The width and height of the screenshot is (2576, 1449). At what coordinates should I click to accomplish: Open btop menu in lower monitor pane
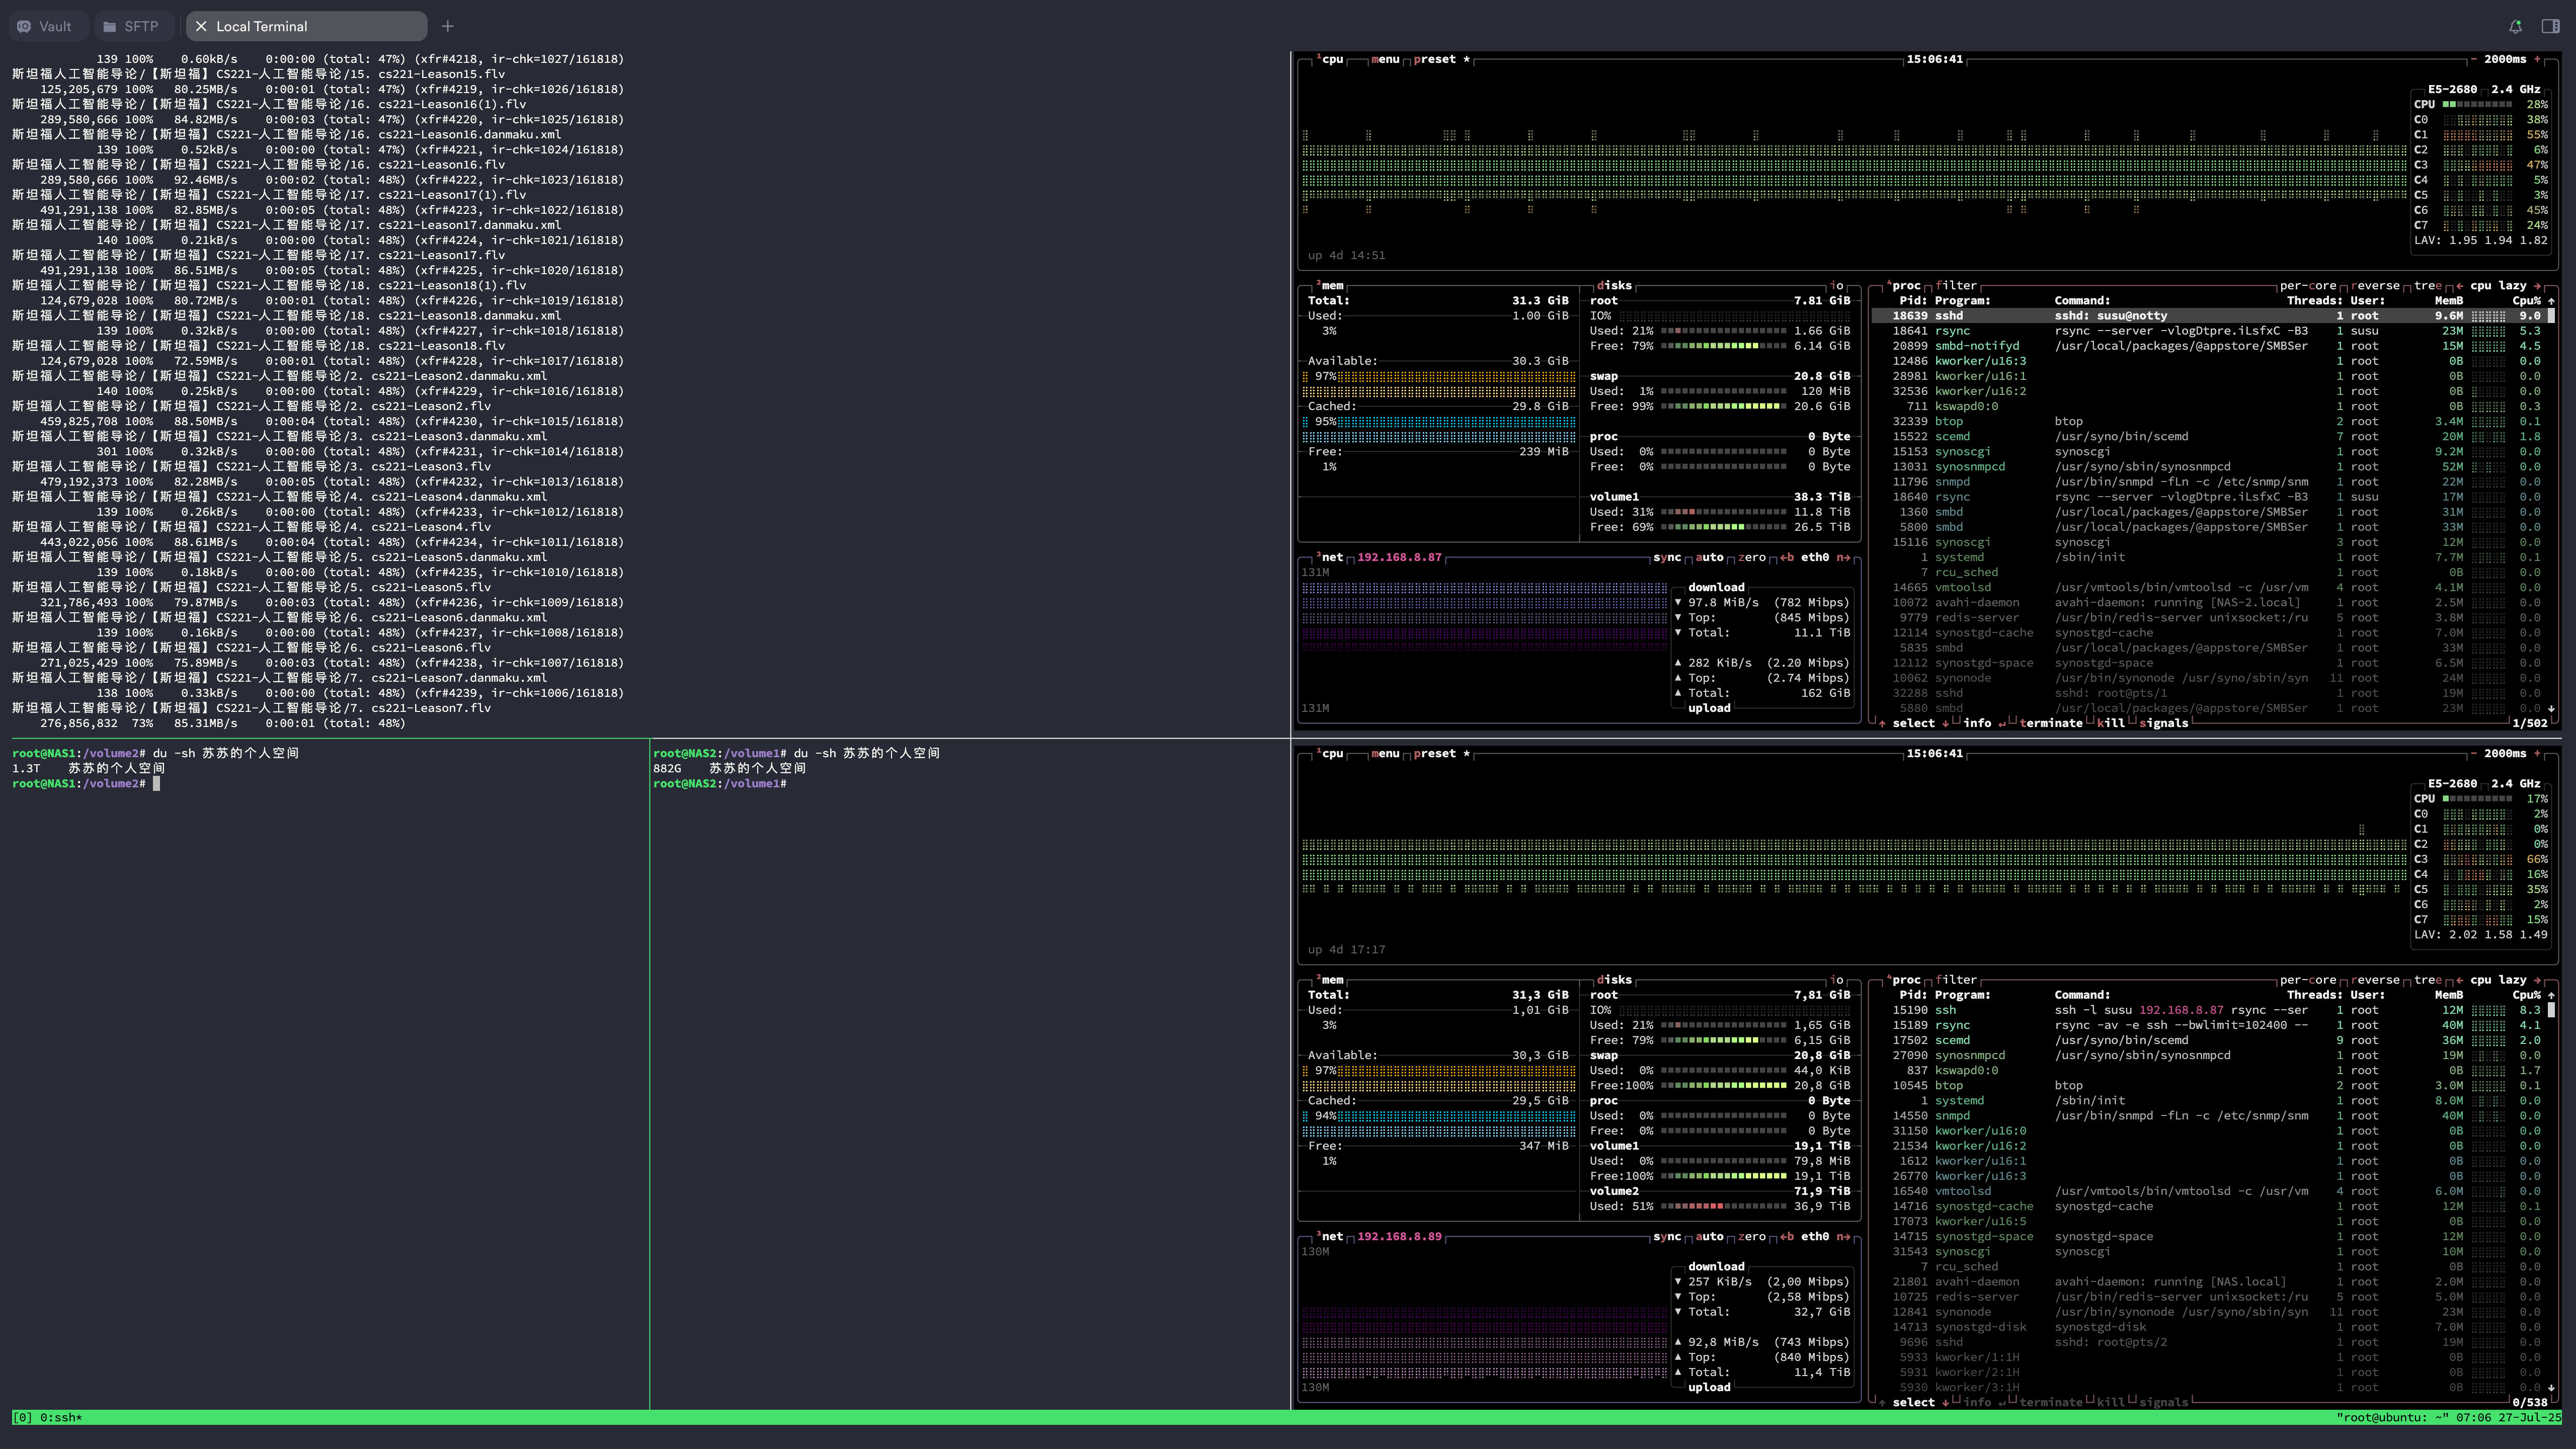point(1385,753)
